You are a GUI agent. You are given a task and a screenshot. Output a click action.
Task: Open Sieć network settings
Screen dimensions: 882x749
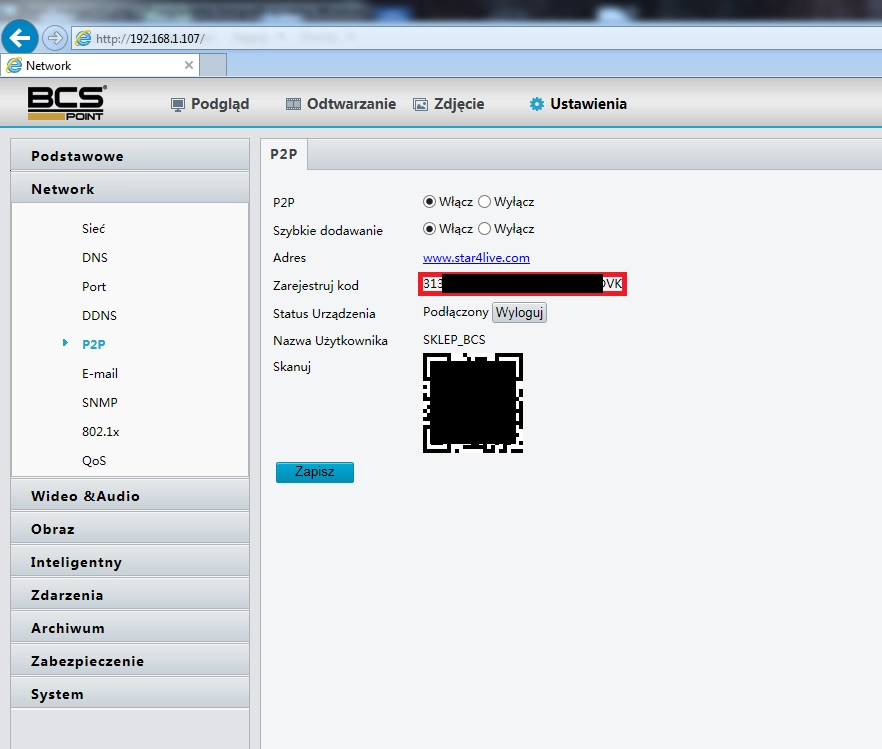(x=93, y=228)
